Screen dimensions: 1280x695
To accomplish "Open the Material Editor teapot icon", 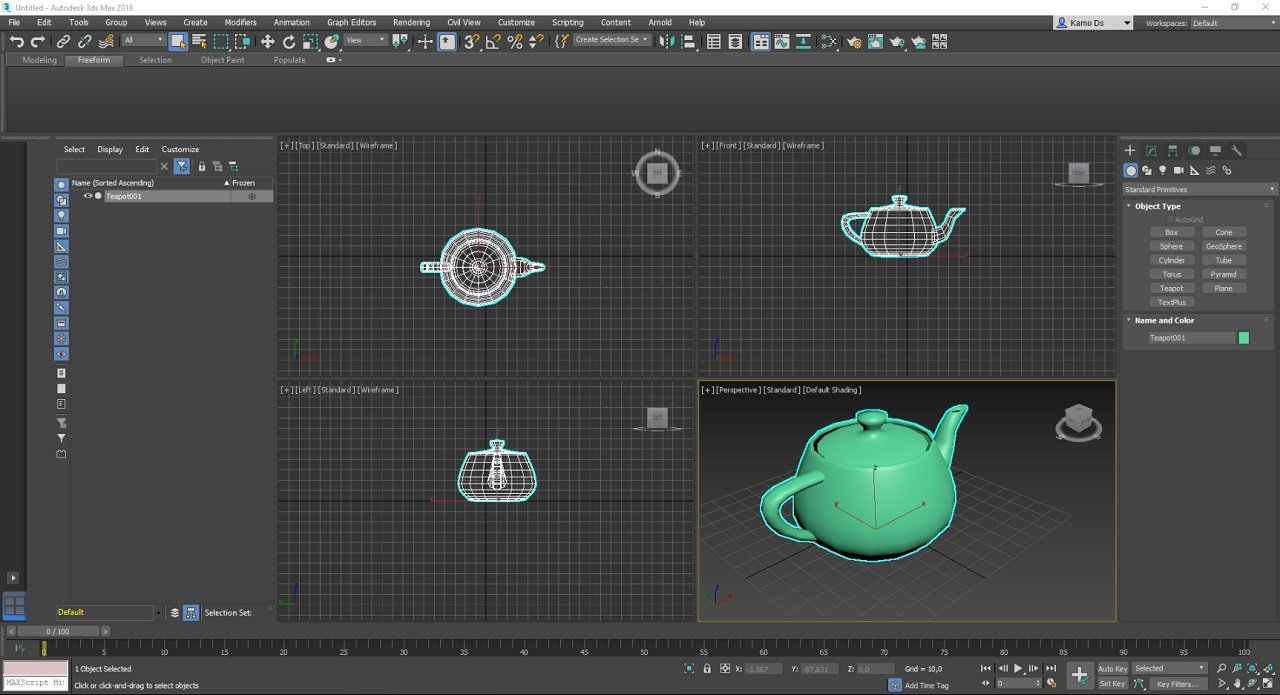I will pyautogui.click(x=854, y=42).
